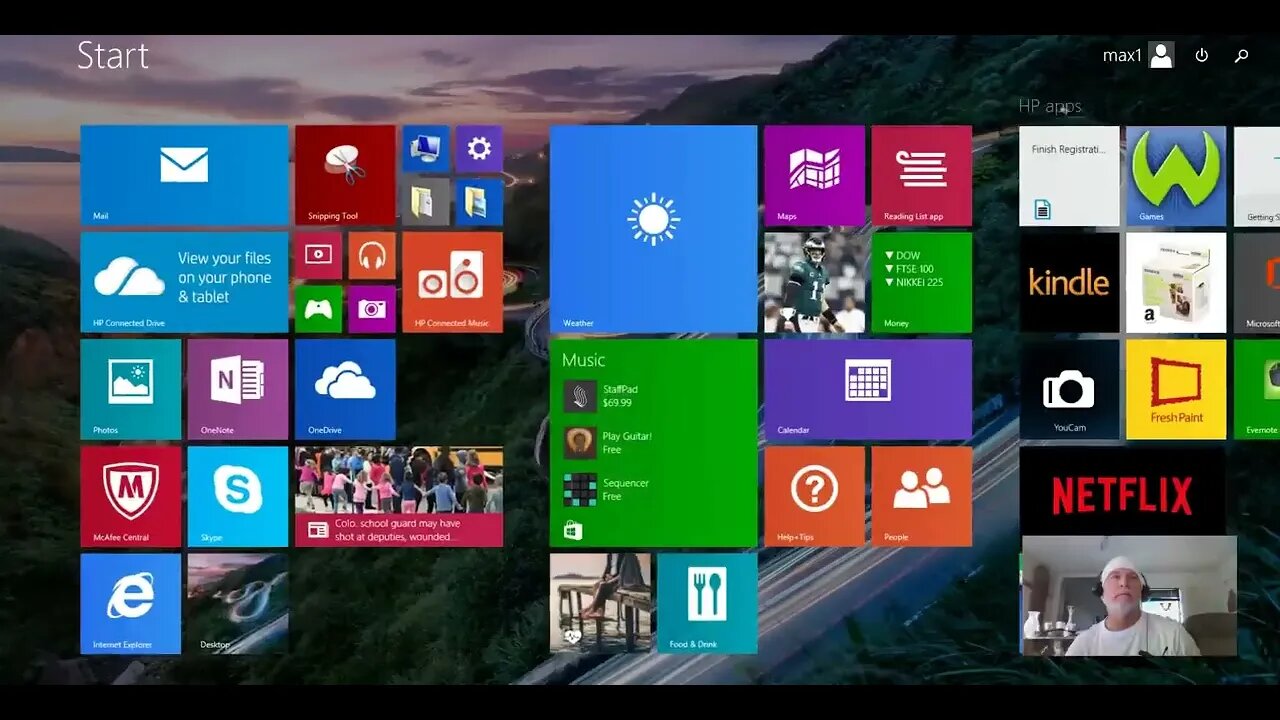The image size is (1280, 720).
Task: Launch HP Connected Music tile
Action: tap(452, 282)
